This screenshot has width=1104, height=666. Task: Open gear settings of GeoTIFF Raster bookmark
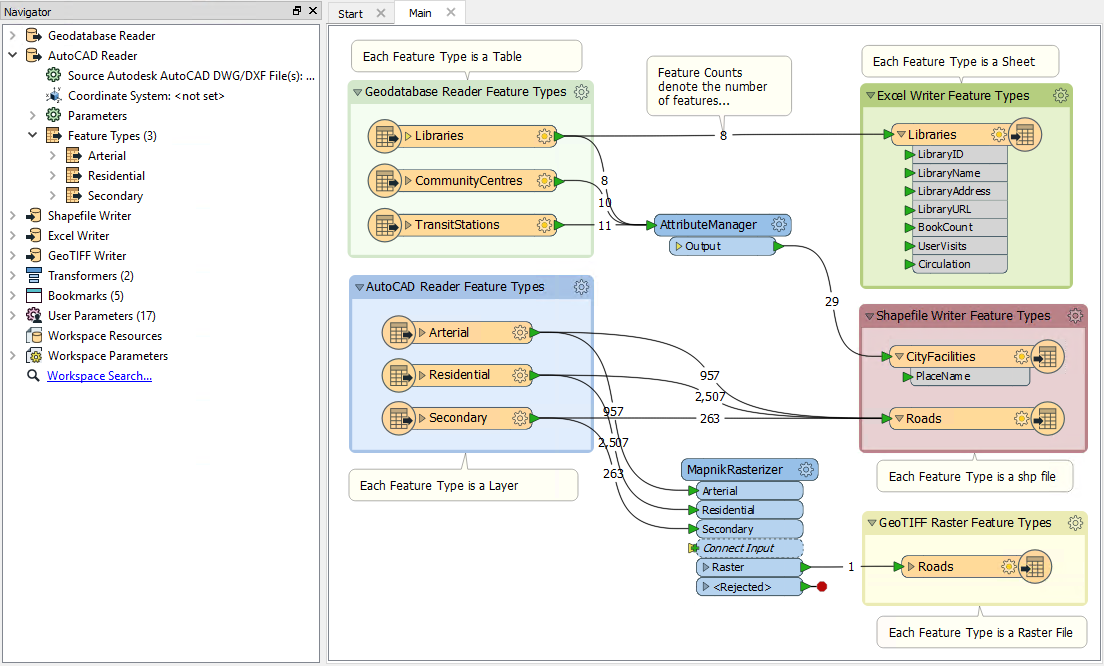click(x=1075, y=522)
